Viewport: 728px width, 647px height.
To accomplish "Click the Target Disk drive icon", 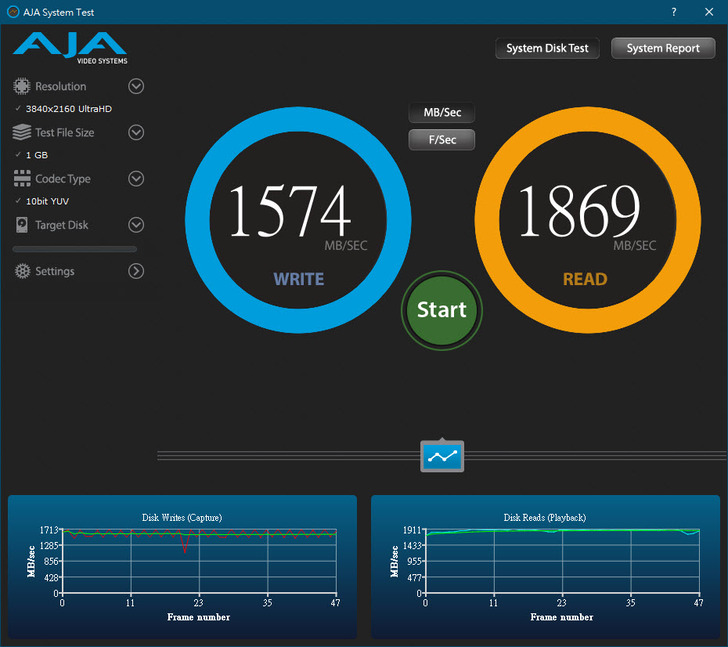I will click(x=21, y=225).
